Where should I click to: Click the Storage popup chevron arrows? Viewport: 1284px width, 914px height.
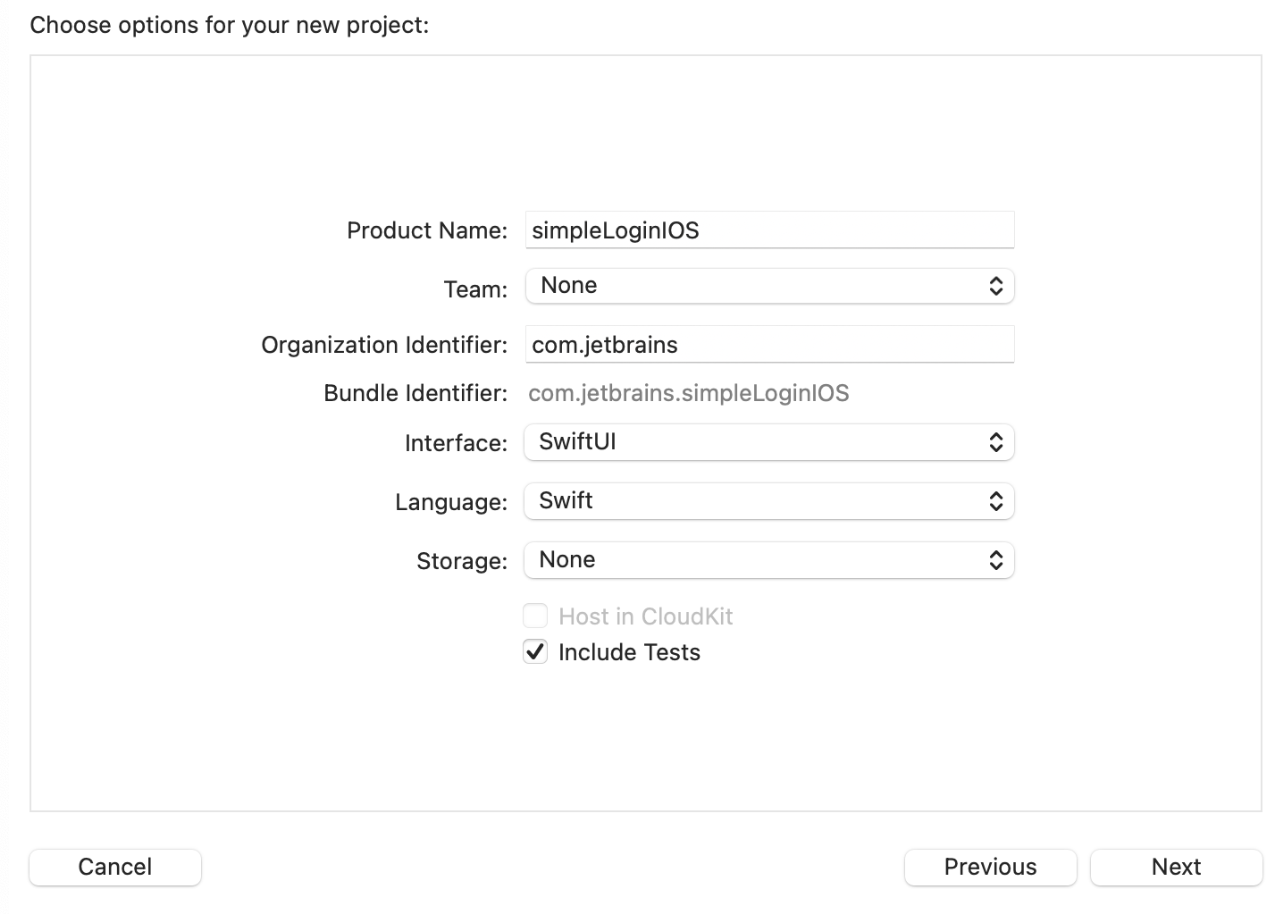coord(994,560)
